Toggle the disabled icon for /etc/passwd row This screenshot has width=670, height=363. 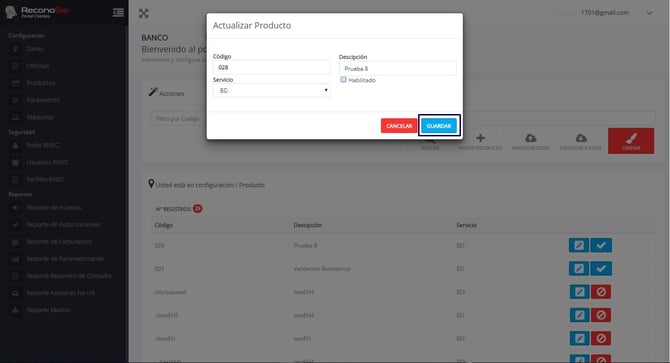(x=601, y=292)
